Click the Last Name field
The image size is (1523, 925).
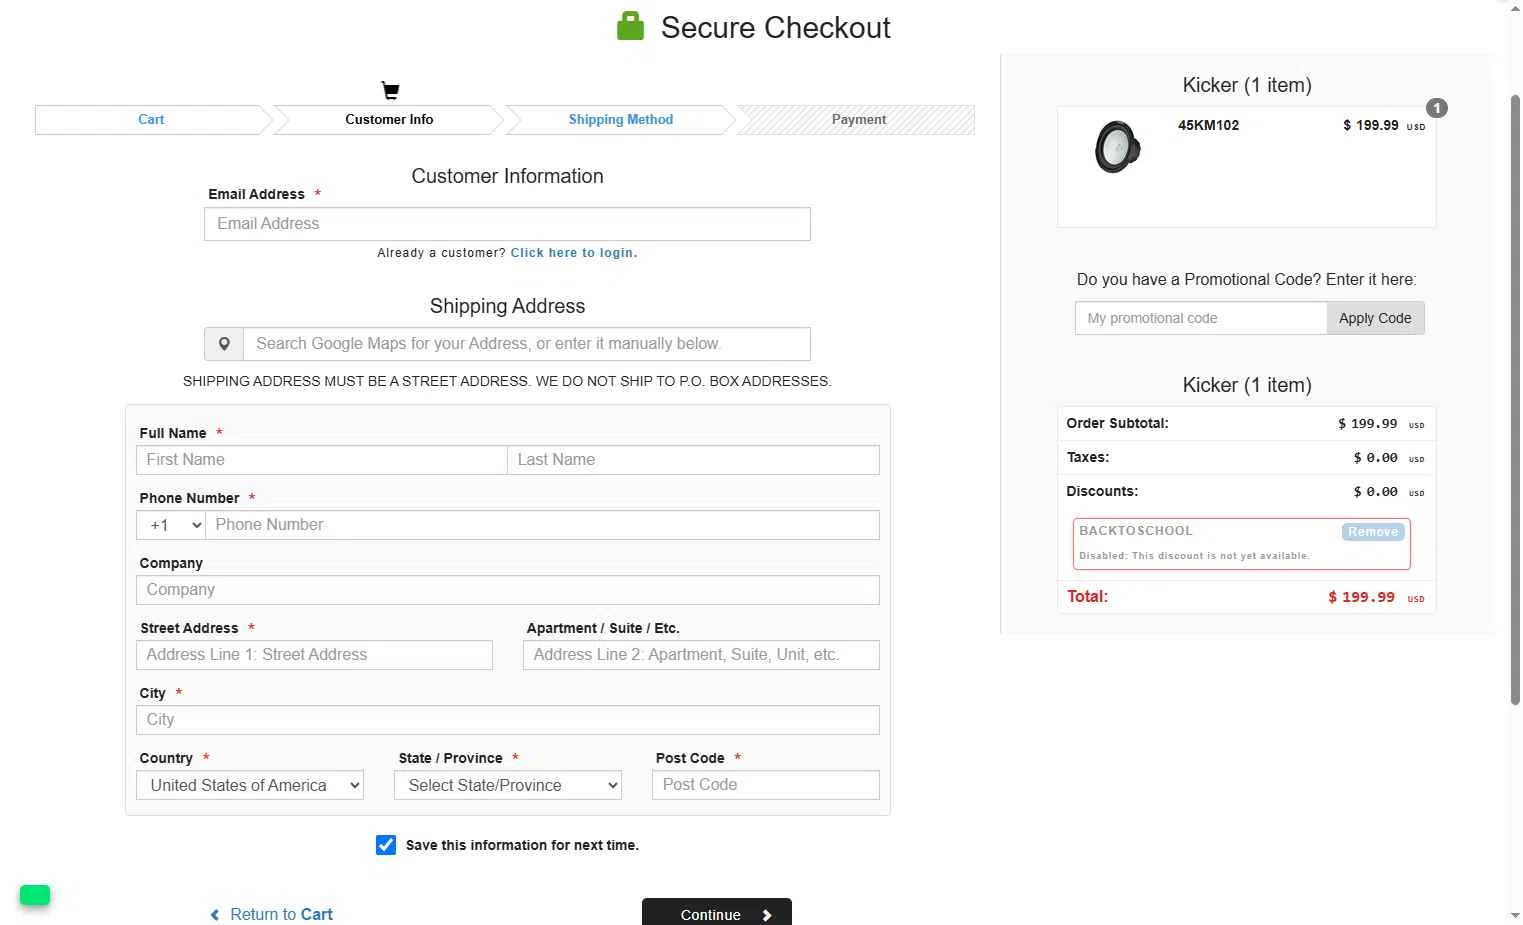(x=693, y=460)
